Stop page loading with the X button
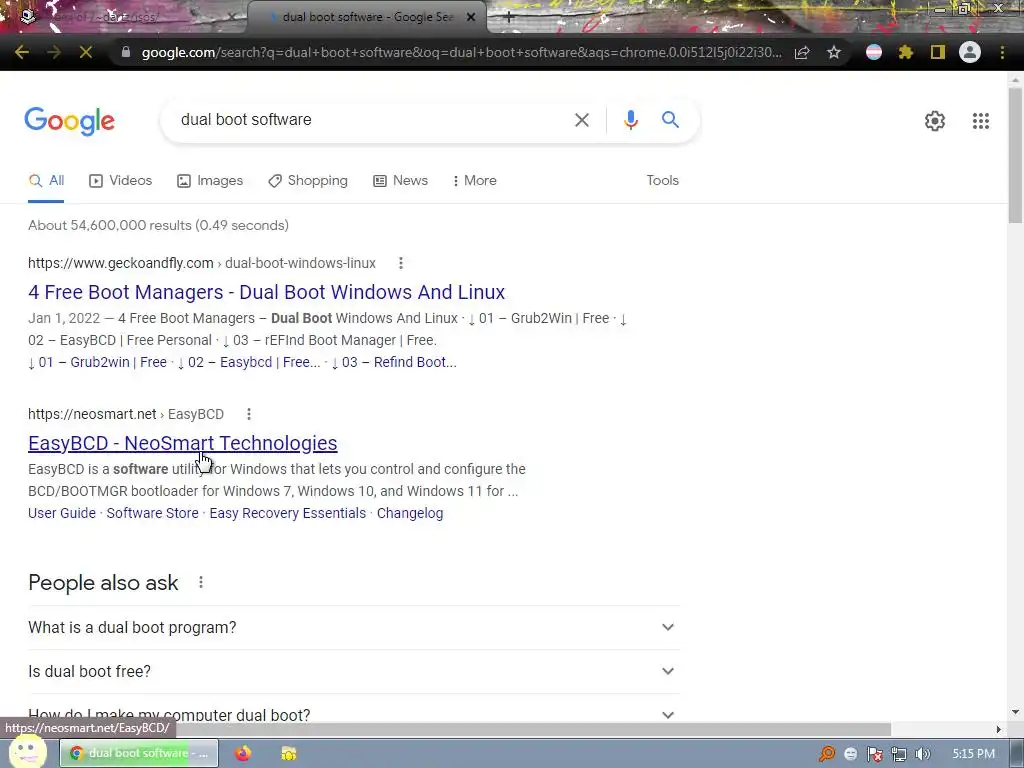 pyautogui.click(x=86, y=52)
